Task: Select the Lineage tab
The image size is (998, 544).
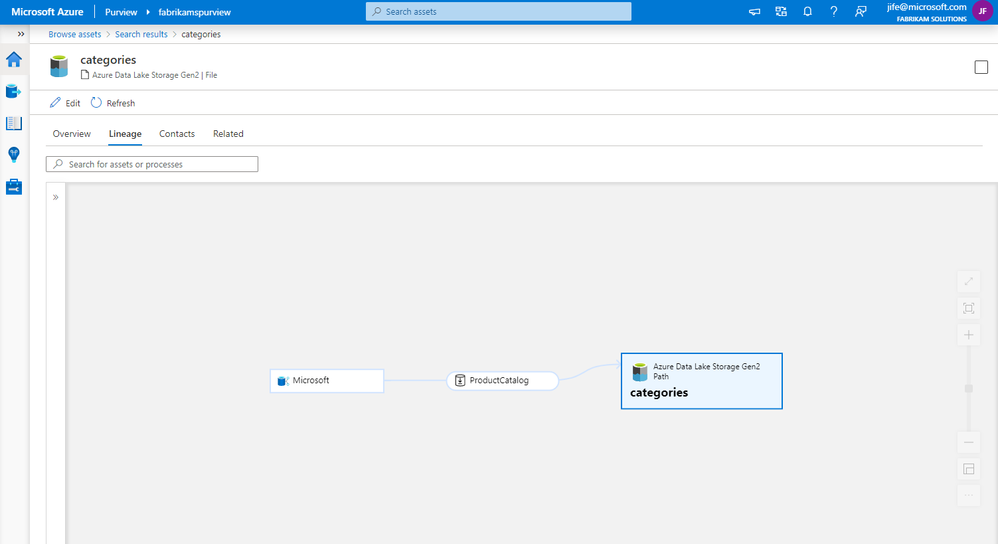Action: point(125,134)
